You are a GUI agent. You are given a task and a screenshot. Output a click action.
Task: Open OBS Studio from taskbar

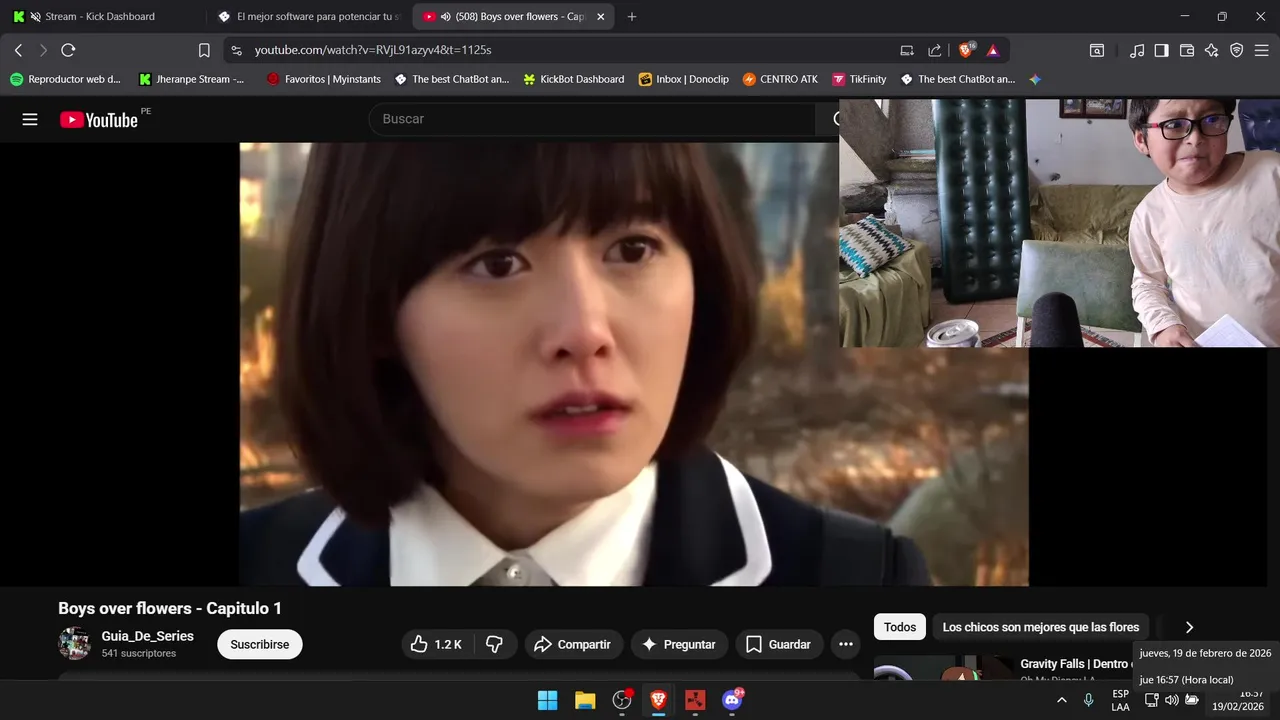[x=622, y=700]
